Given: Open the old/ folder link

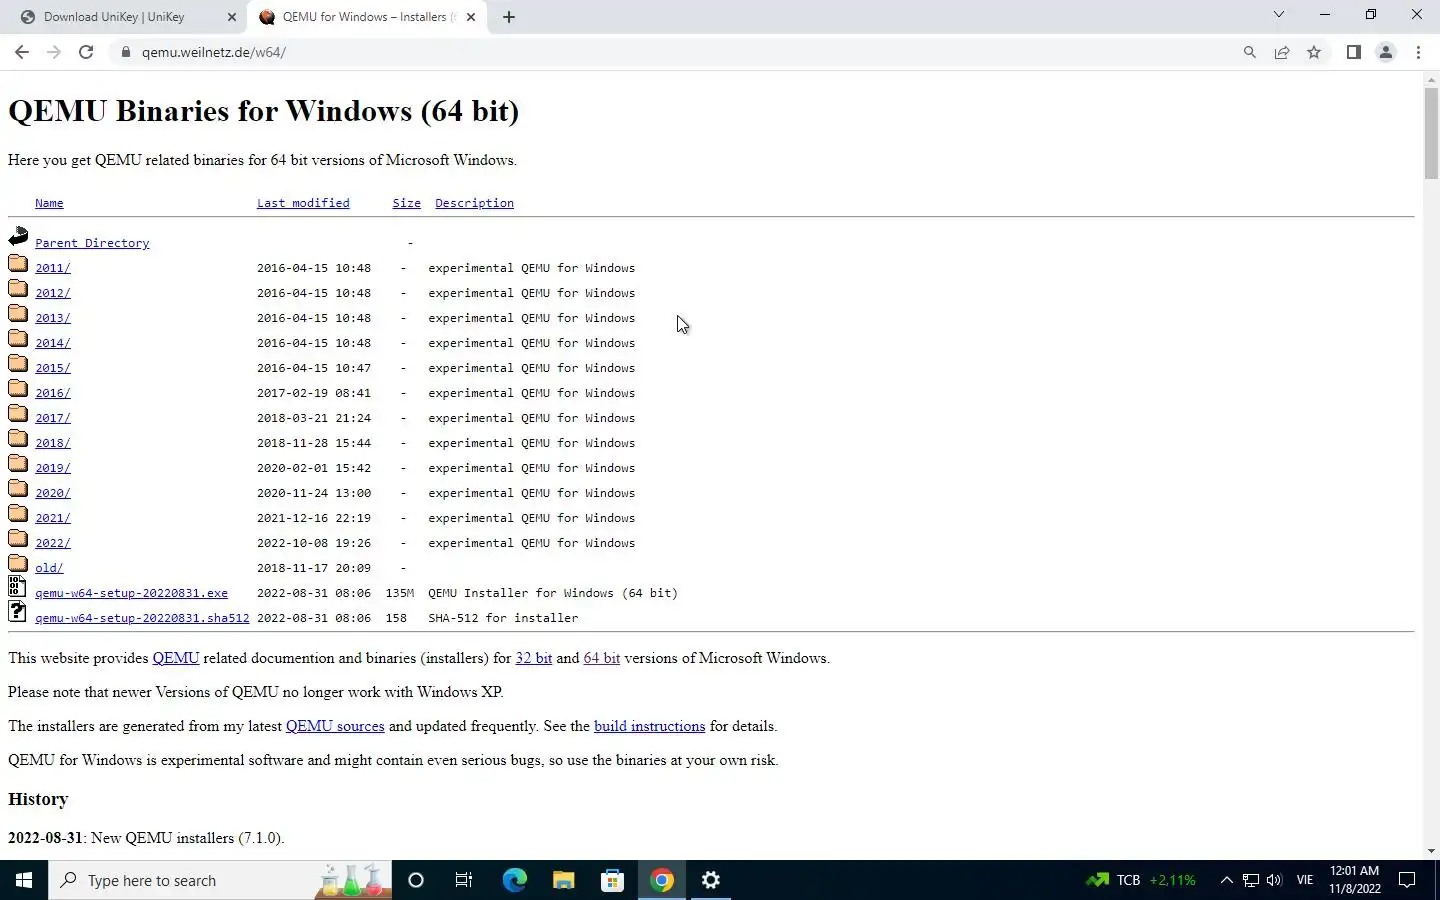Looking at the screenshot, I should coord(49,568).
